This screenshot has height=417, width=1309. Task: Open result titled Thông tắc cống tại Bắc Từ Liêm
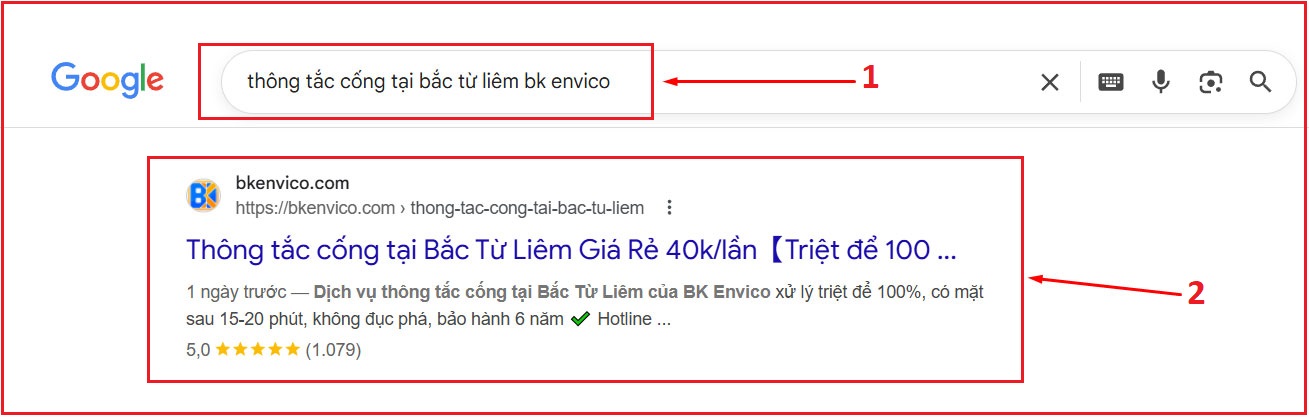(572, 249)
